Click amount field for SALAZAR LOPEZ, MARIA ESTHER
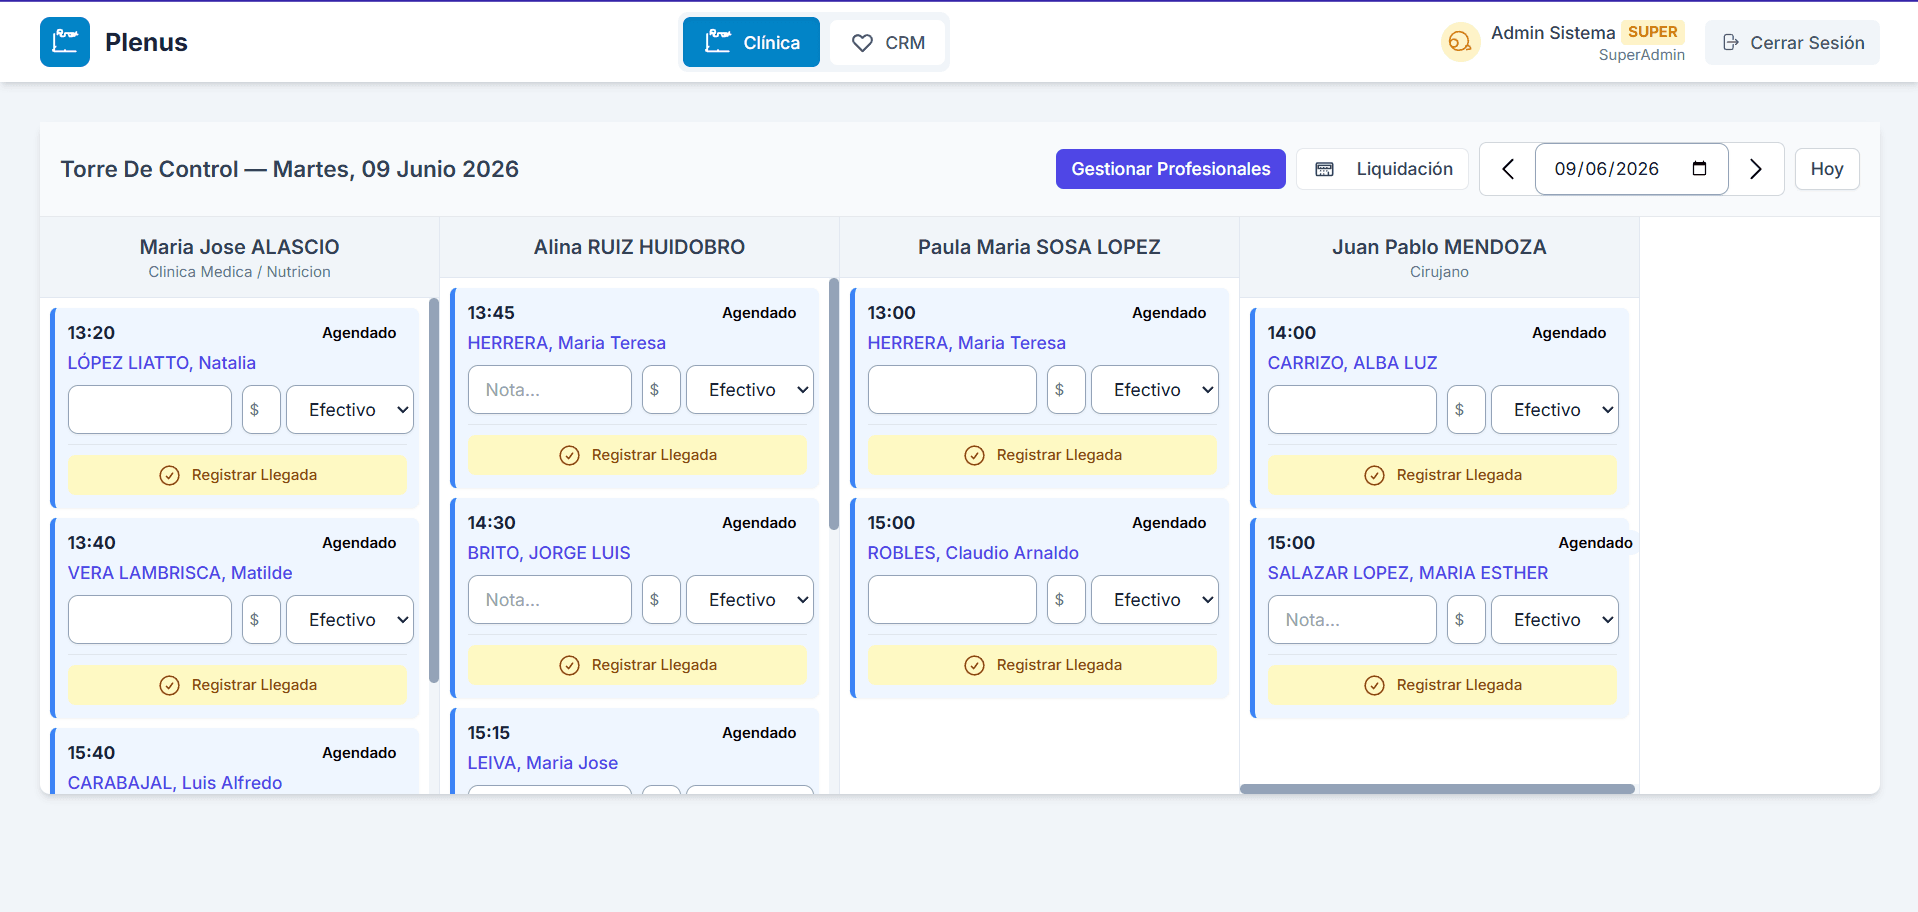 coord(1466,620)
